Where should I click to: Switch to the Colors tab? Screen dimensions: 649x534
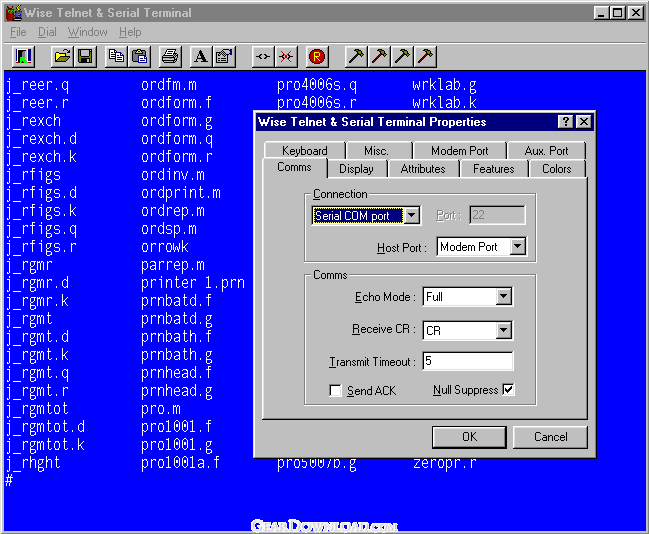[556, 169]
